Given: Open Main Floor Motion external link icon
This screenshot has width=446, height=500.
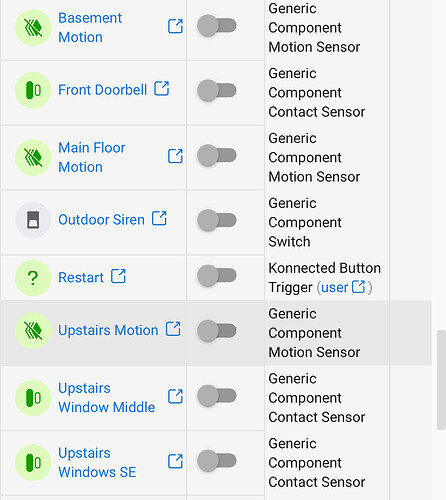Looking at the screenshot, I should 175,156.
